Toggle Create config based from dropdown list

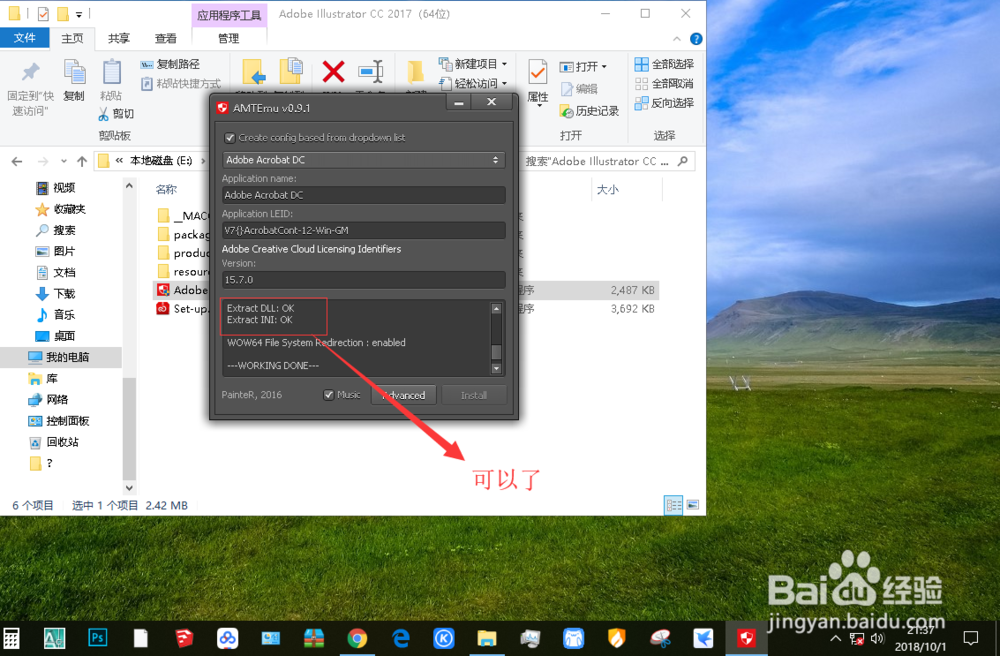tap(230, 138)
